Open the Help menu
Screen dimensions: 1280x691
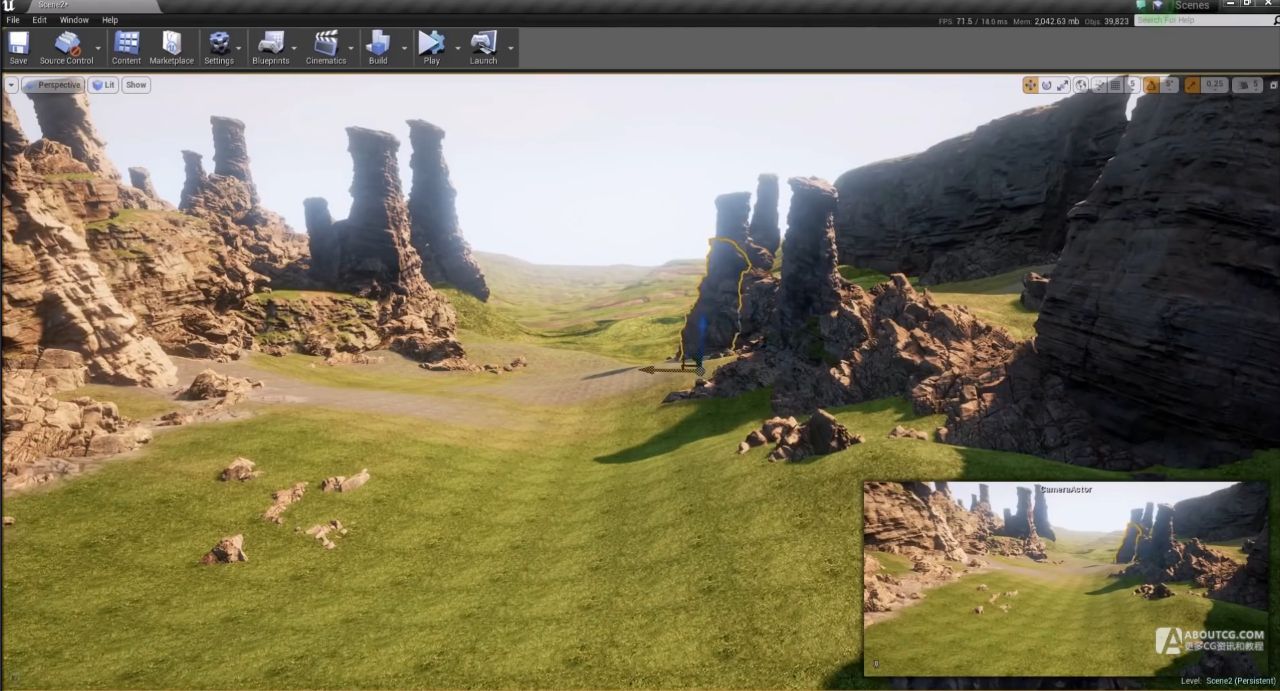[110, 20]
